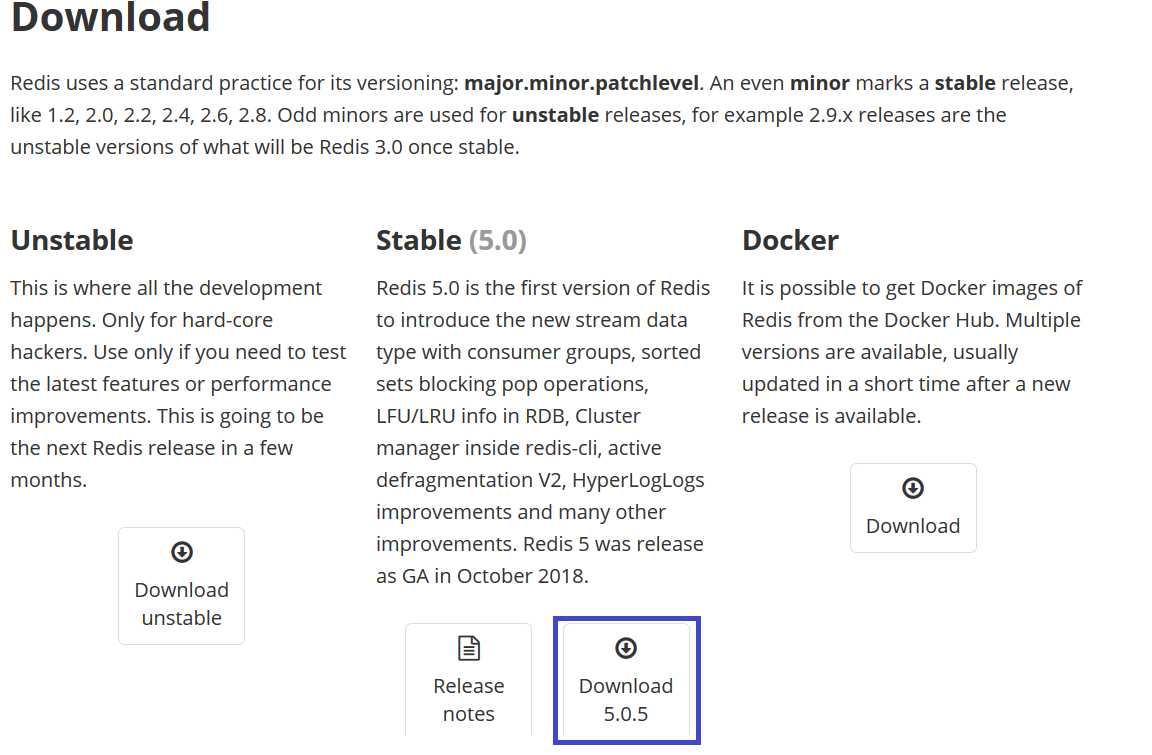Click the document icon above "Release notes"
Screen dimensions: 1152x755
coord(468,648)
